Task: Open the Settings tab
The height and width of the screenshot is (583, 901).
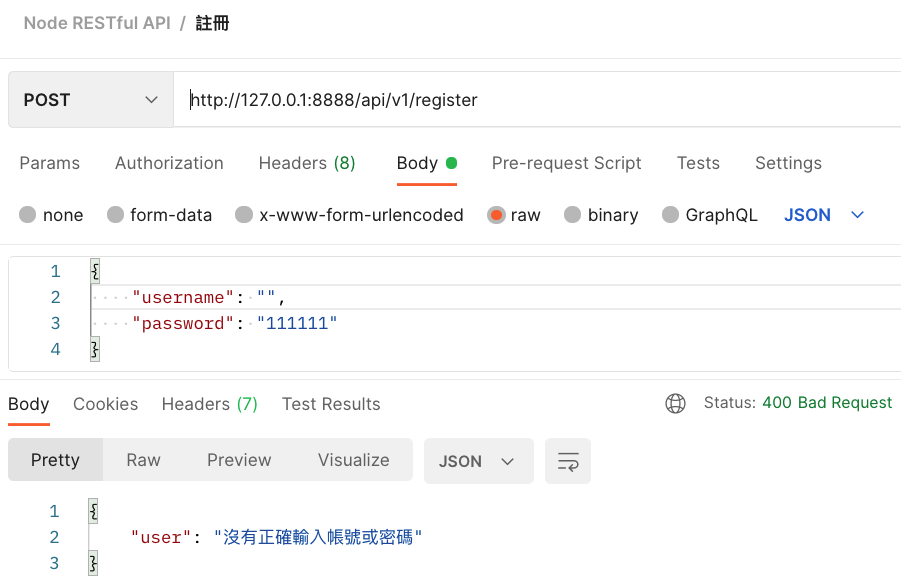Action: (x=788, y=163)
